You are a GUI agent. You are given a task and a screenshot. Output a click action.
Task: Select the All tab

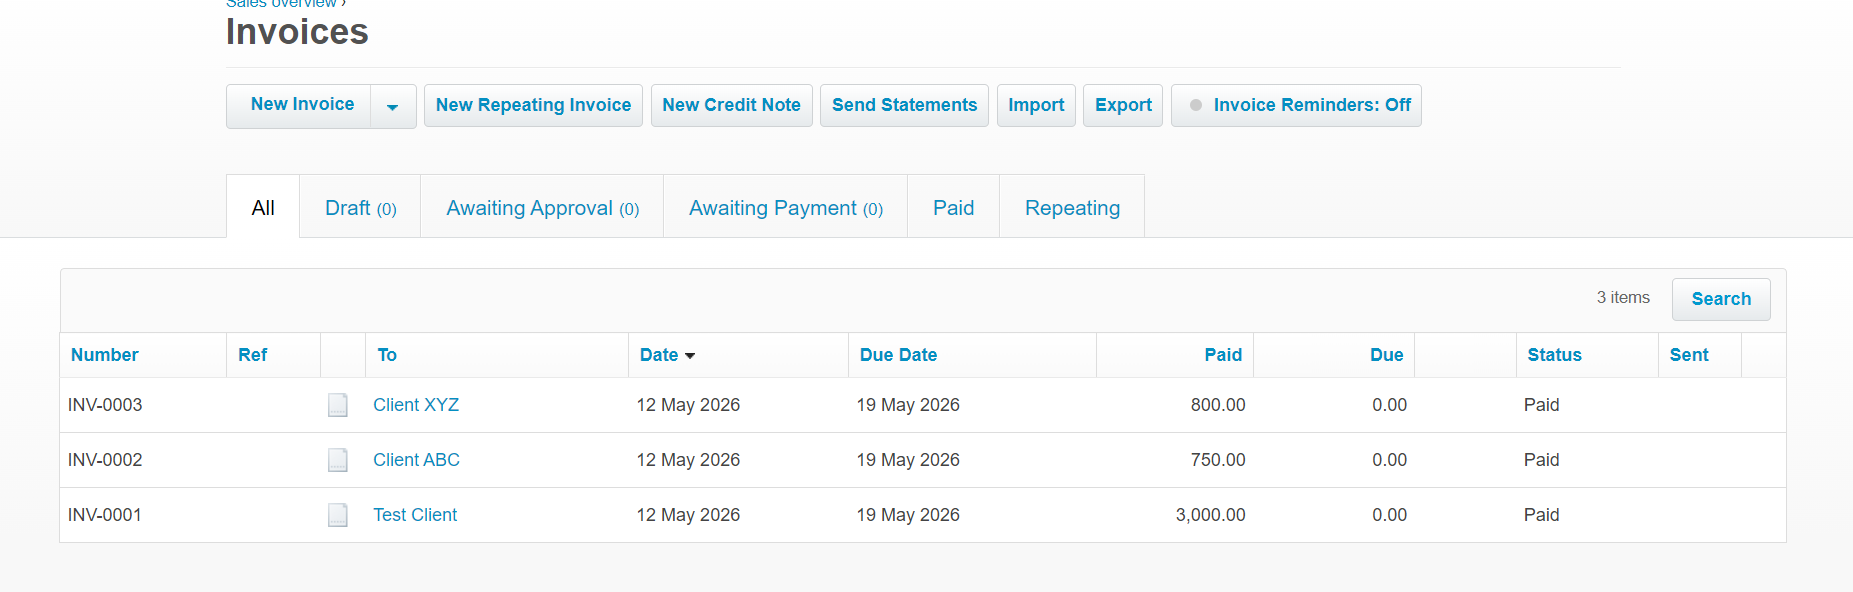pyautogui.click(x=263, y=207)
